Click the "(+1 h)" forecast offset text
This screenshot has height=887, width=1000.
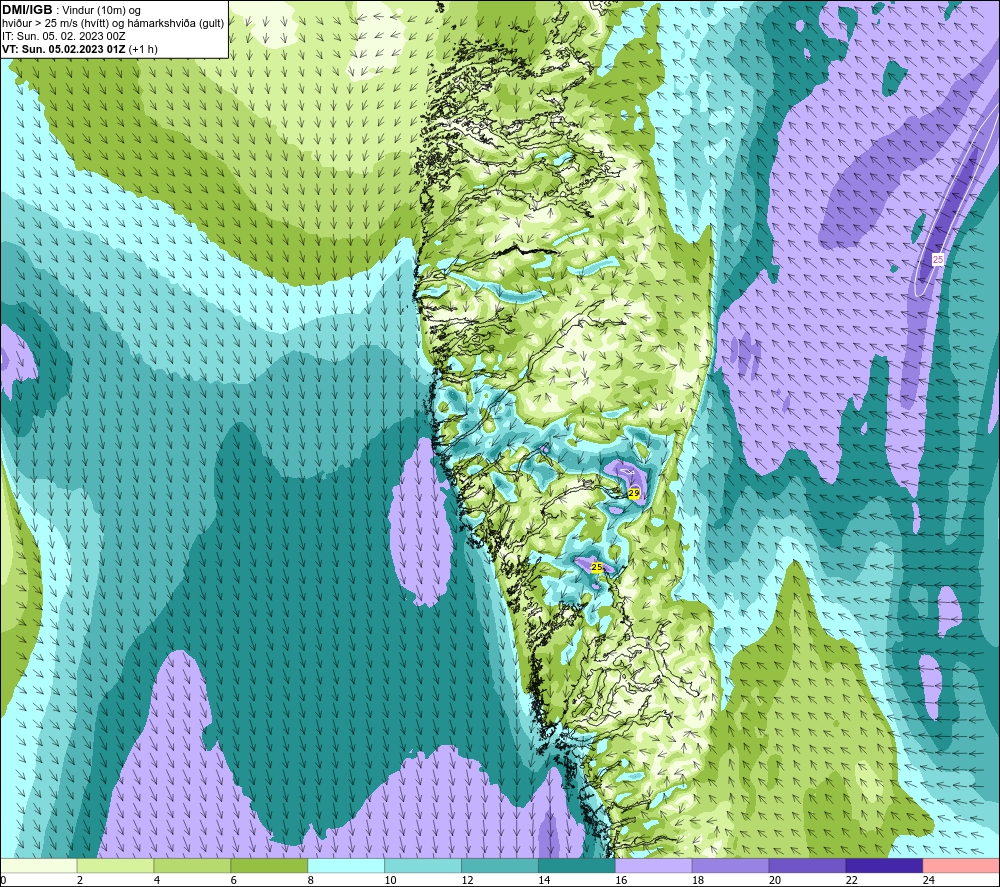[143, 49]
